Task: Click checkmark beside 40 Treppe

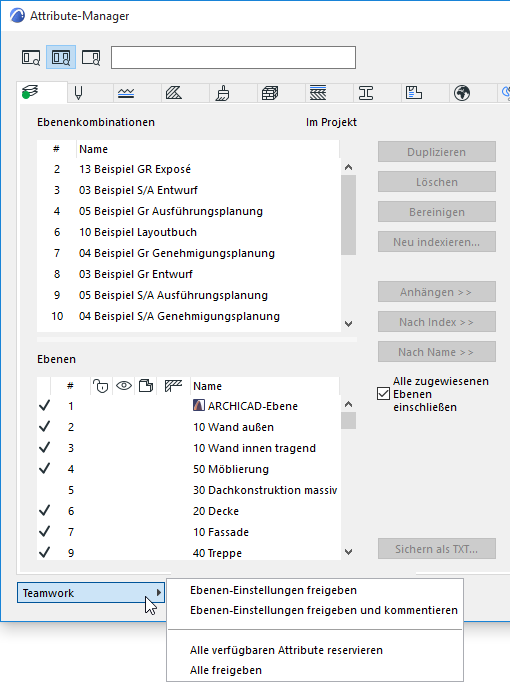Action: (x=44, y=552)
